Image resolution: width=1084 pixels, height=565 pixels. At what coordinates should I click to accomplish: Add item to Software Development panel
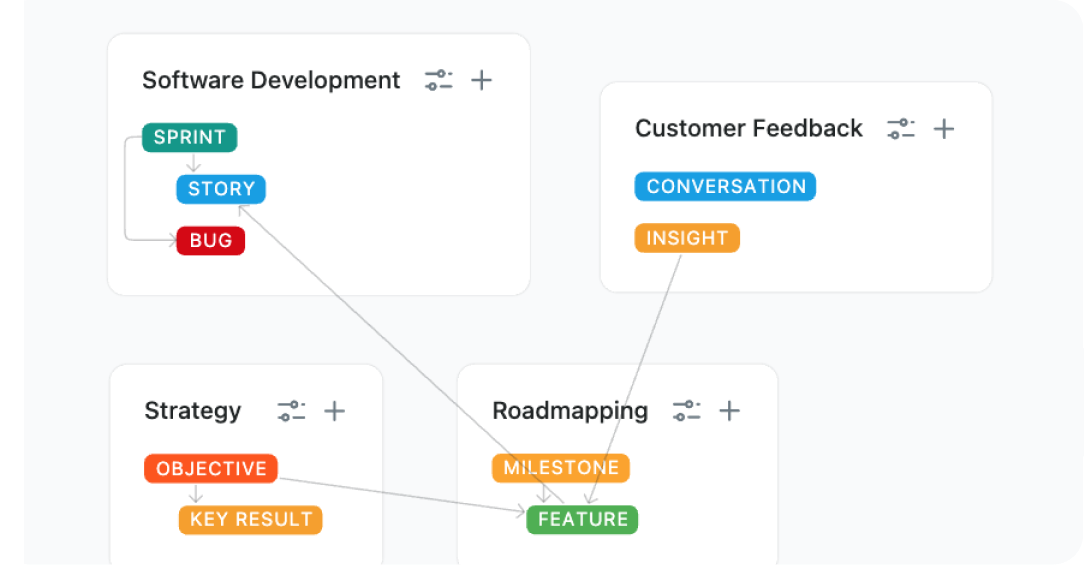(482, 81)
